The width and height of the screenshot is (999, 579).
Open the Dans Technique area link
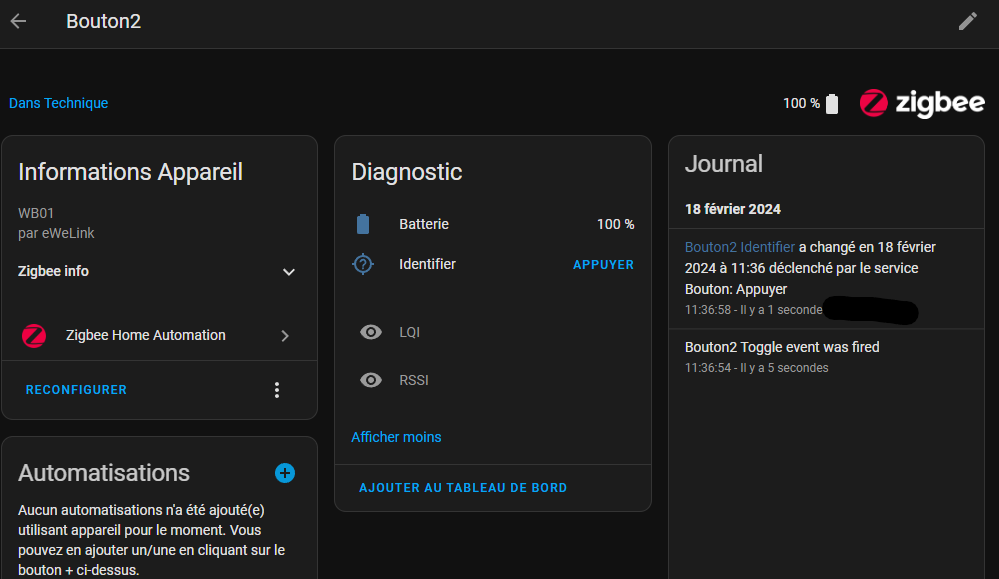click(58, 103)
